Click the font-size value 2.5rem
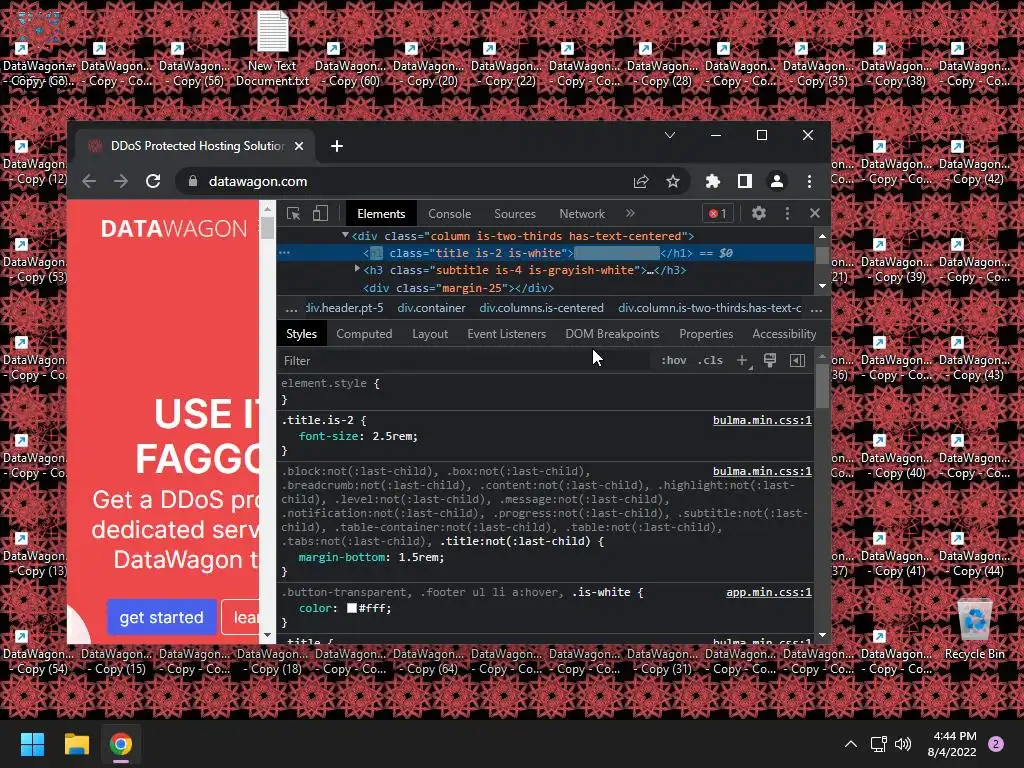Image resolution: width=1024 pixels, height=768 pixels. (x=394, y=436)
